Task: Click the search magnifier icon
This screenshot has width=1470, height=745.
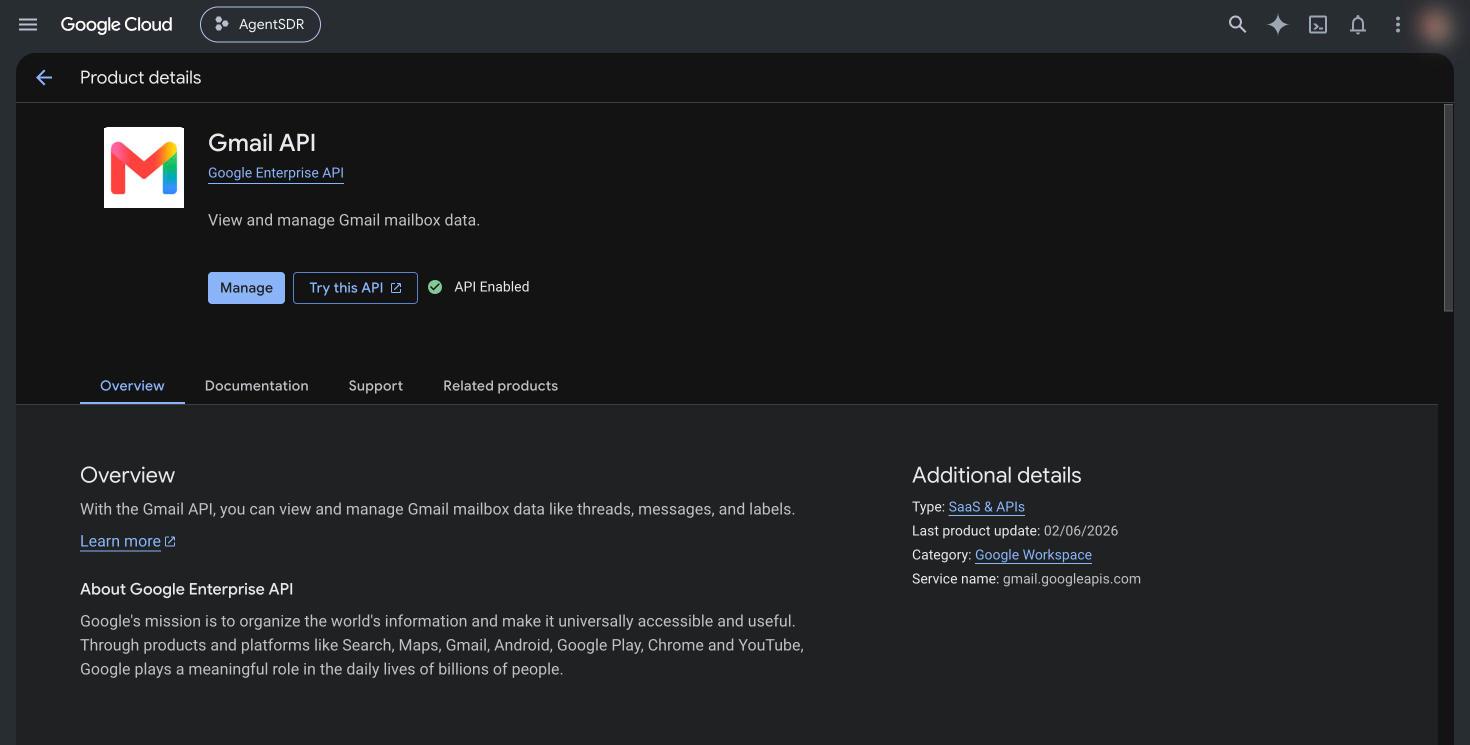Action: (1237, 25)
